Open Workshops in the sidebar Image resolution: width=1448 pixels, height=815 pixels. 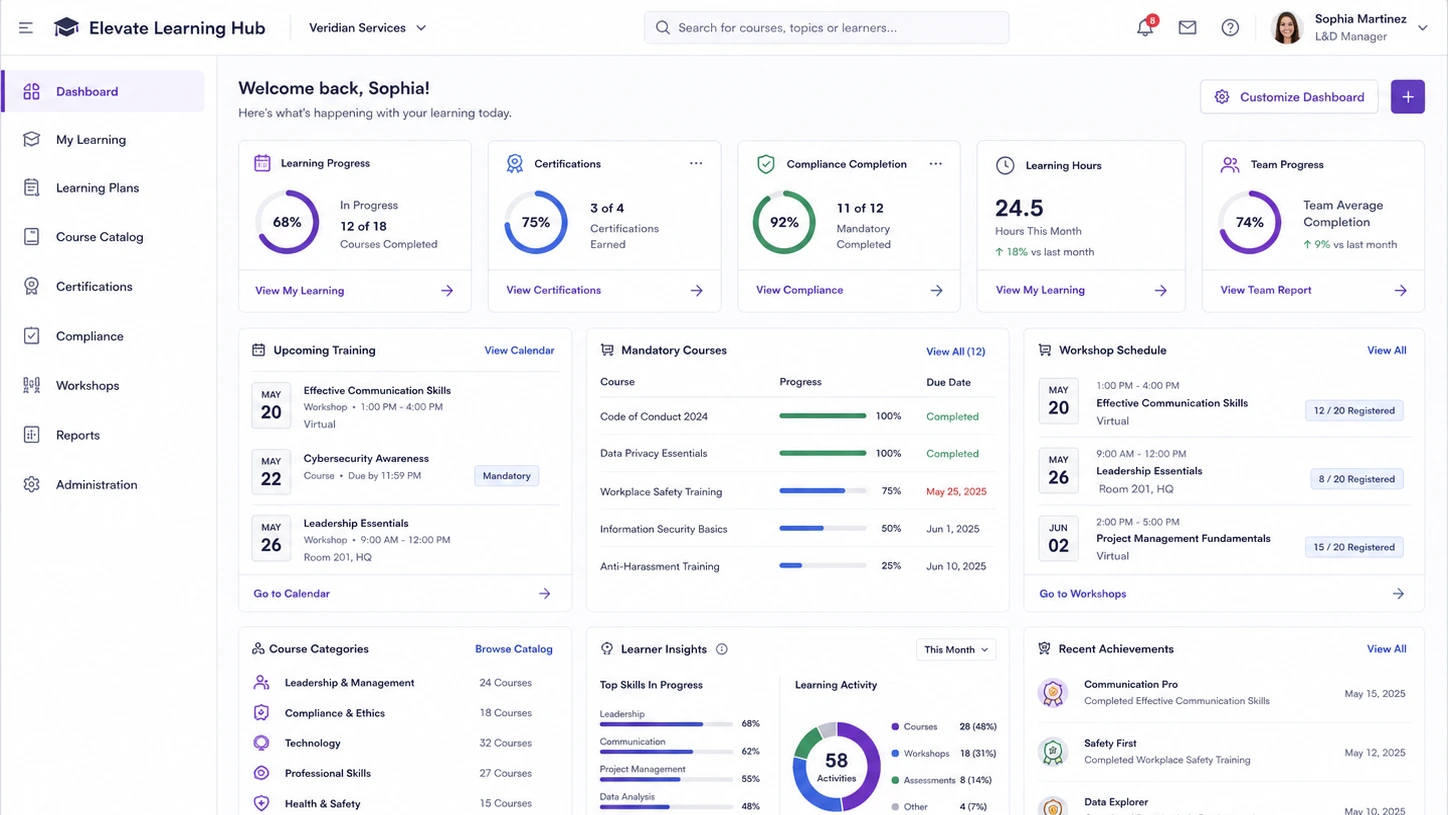click(x=88, y=386)
